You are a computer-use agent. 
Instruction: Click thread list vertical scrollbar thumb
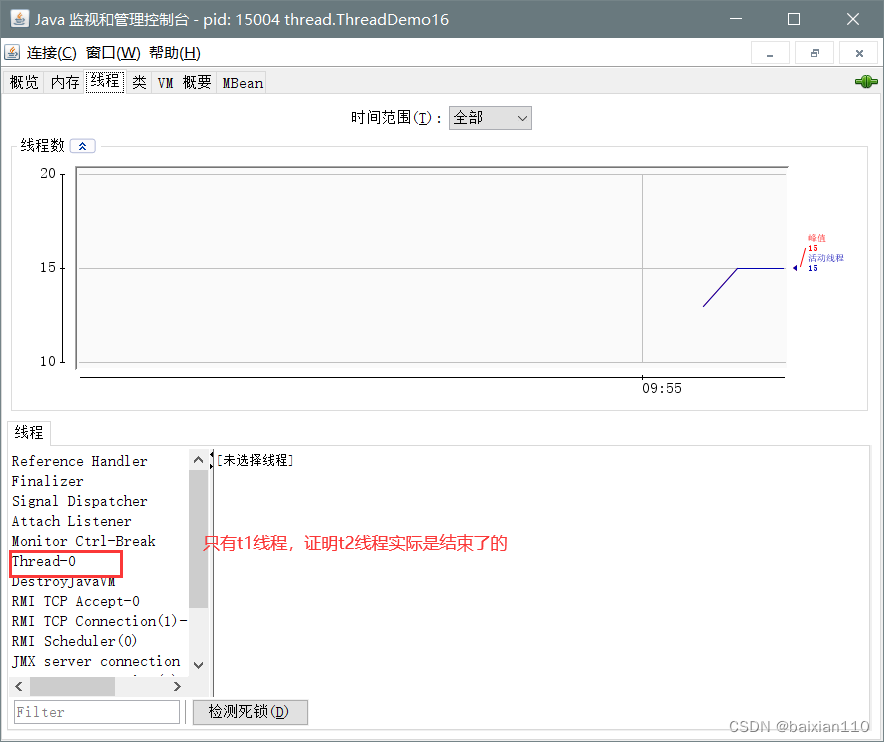pos(198,539)
